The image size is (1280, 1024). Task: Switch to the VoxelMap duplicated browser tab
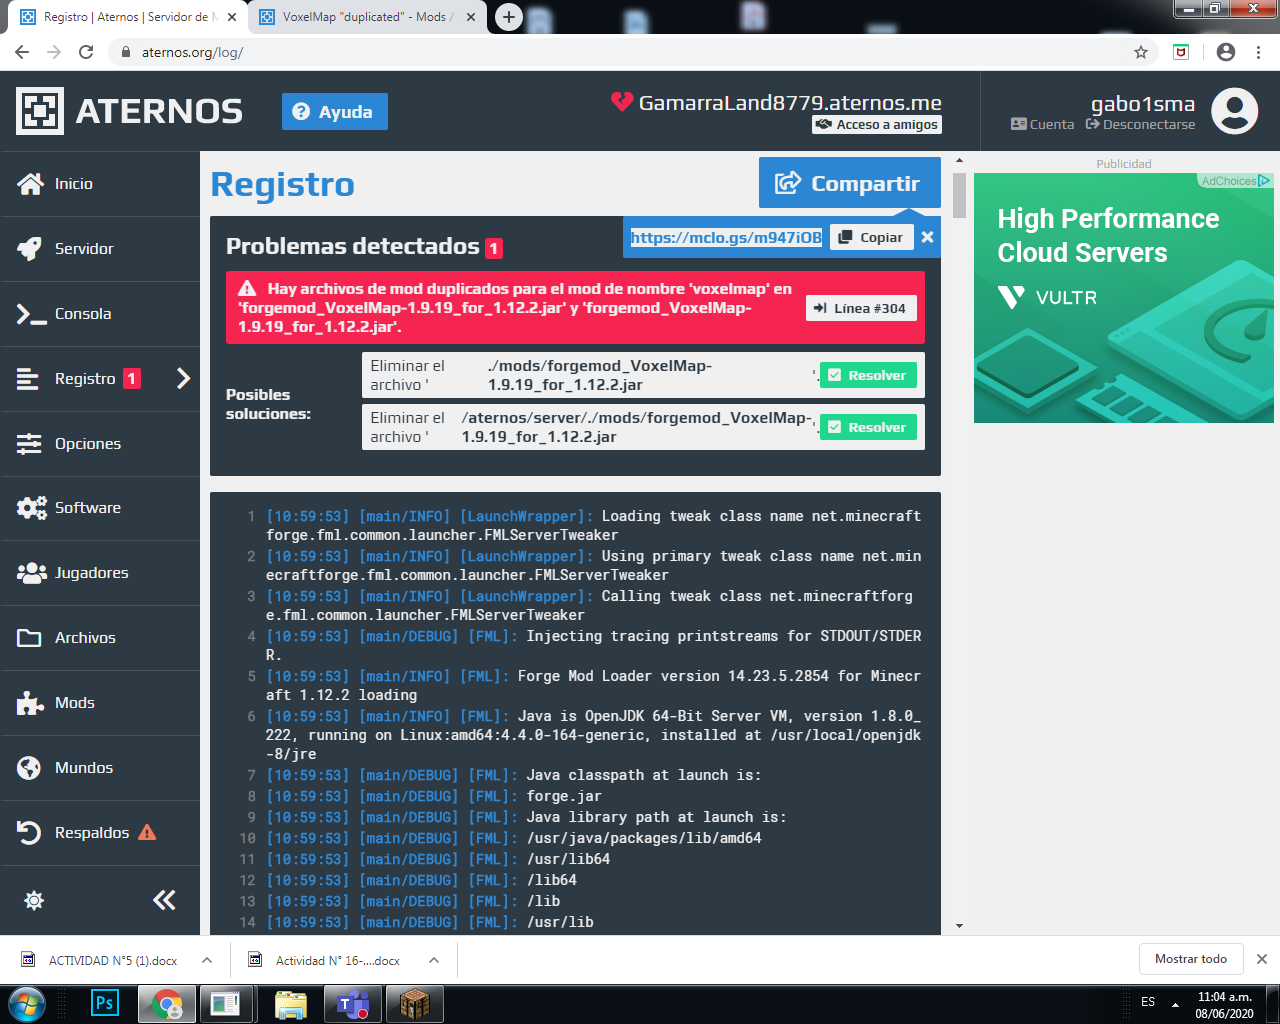(368, 17)
